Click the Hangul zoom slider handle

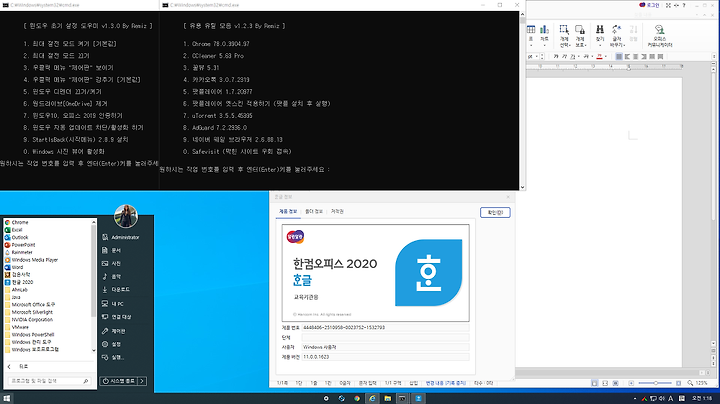coord(656,383)
